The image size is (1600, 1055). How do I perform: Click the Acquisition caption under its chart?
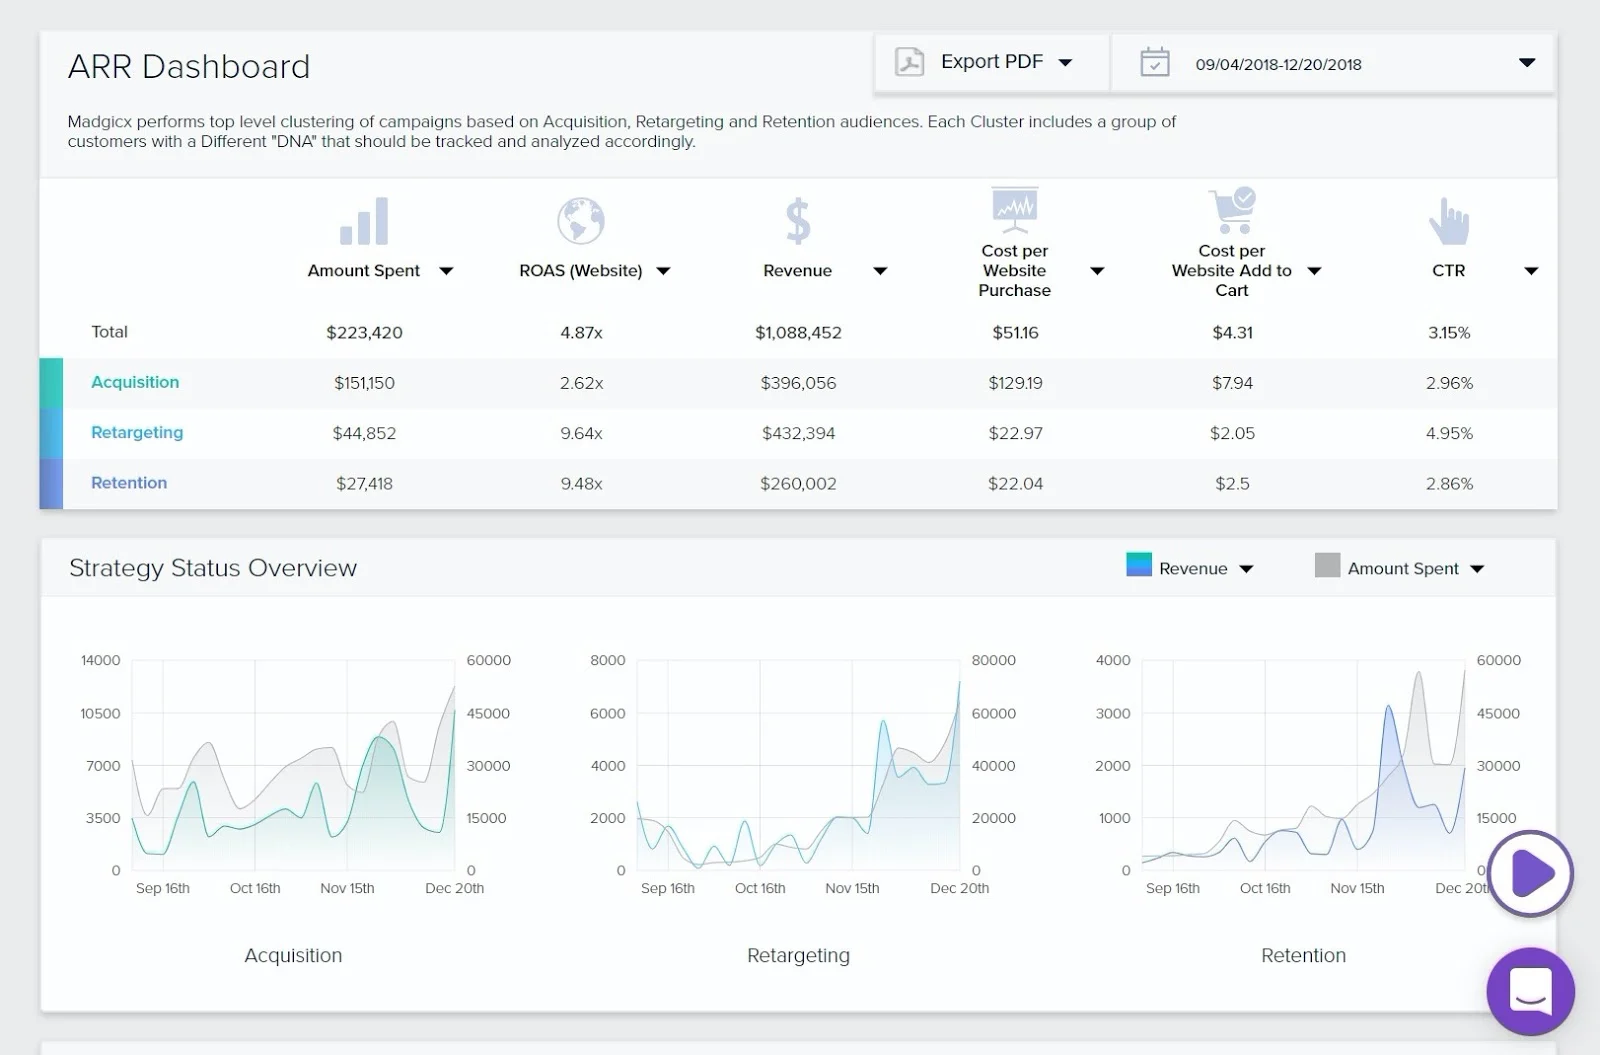[293, 955]
